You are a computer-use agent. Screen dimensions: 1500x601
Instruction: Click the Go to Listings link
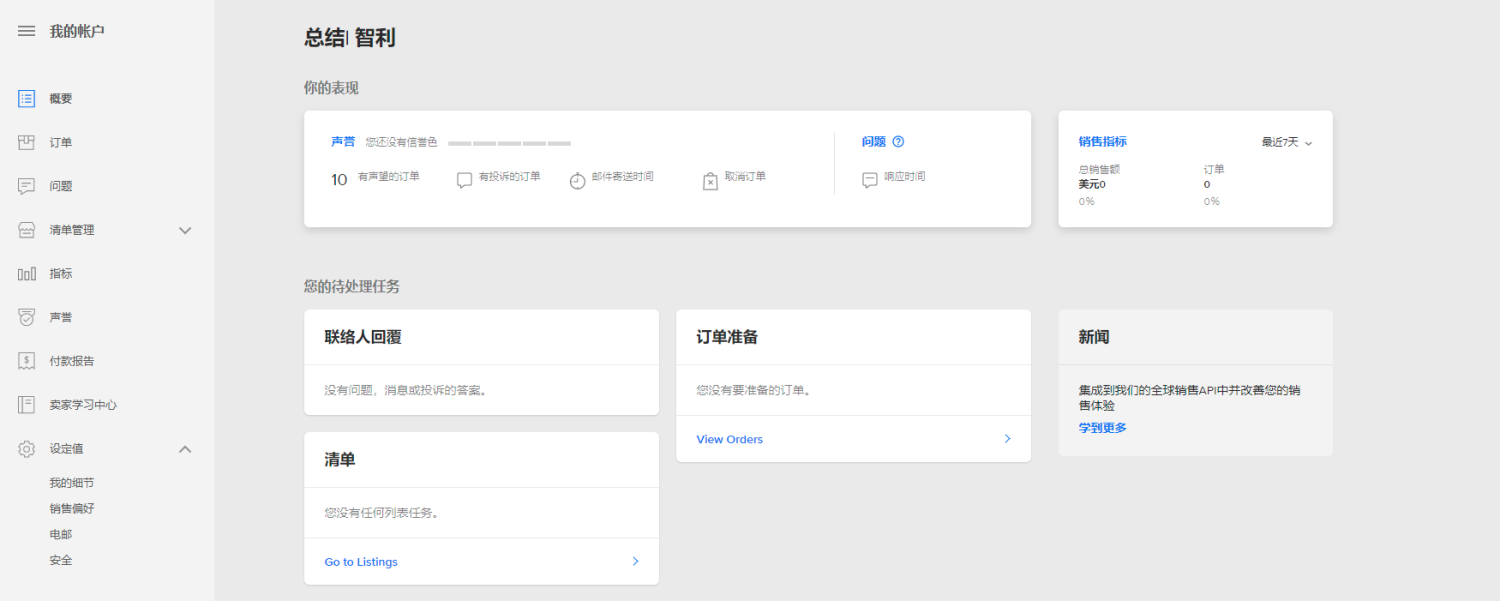[x=361, y=562]
